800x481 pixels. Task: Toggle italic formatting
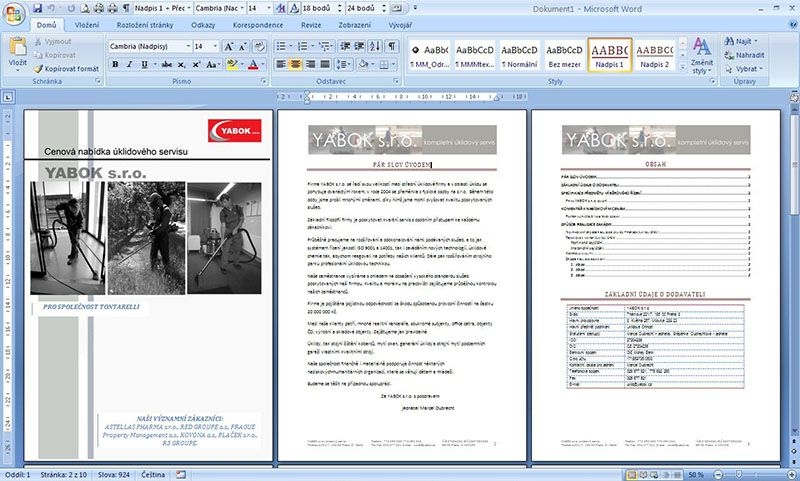[x=131, y=65]
